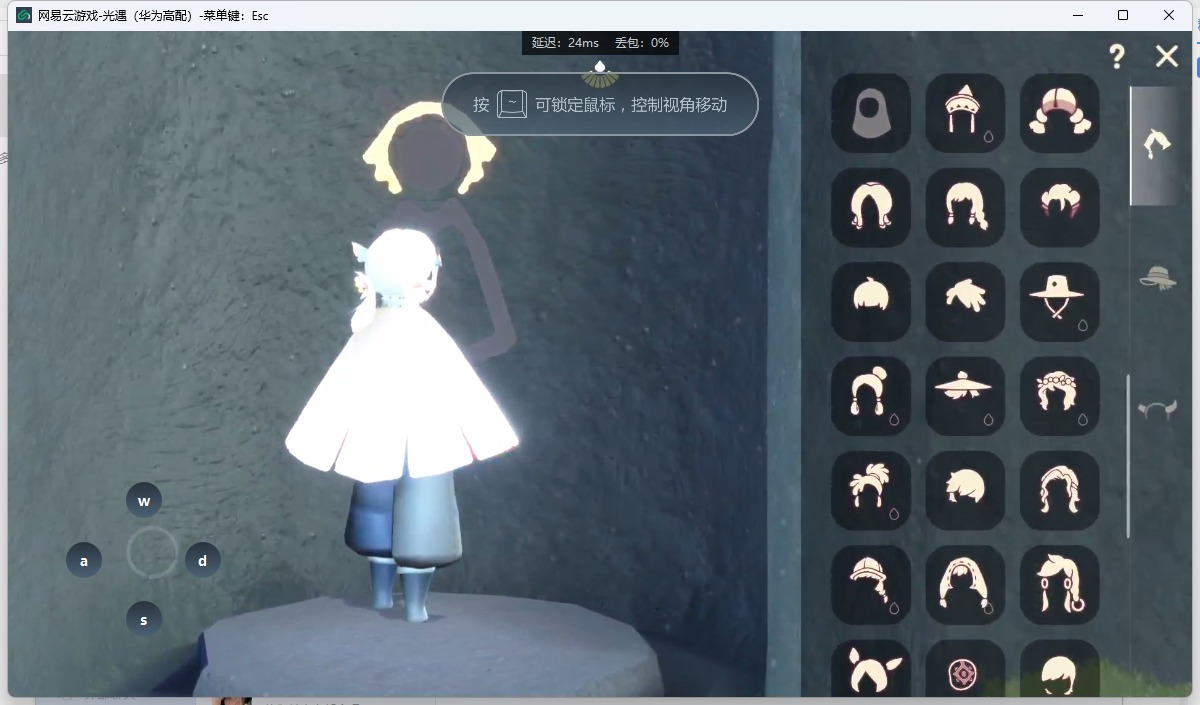Image resolution: width=1200 pixels, height=705 pixels.
Task: Close the in-game outfit selection panel
Action: click(1166, 57)
